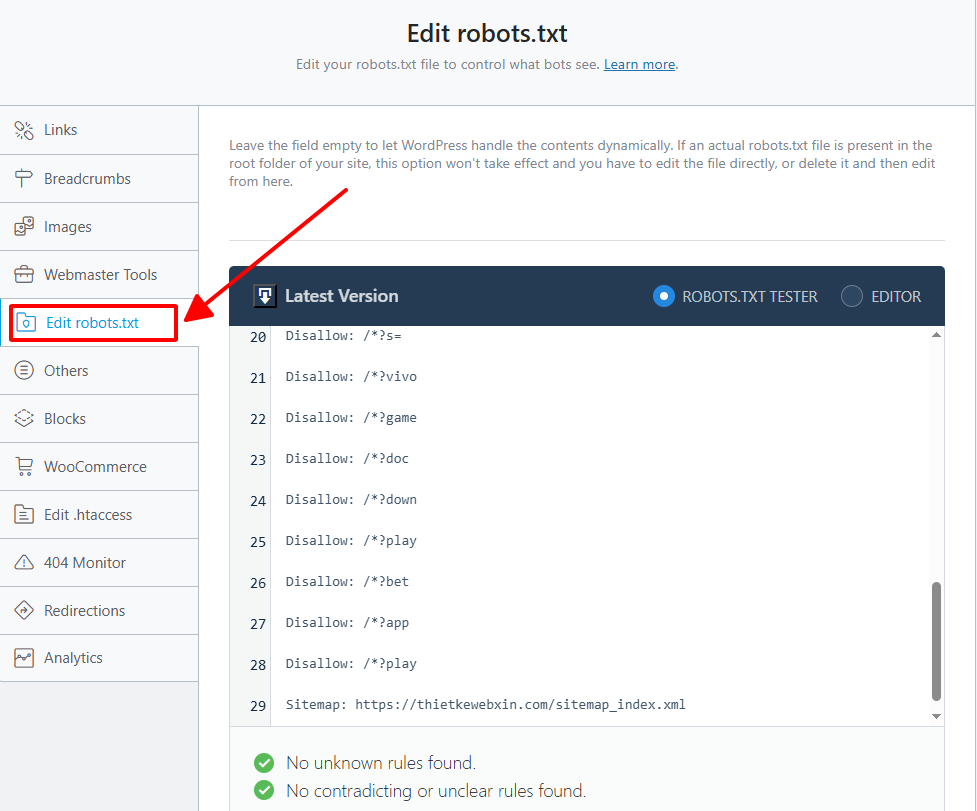The height and width of the screenshot is (811, 977).
Task: Click the Links chain icon in sidebar
Action: pos(24,130)
